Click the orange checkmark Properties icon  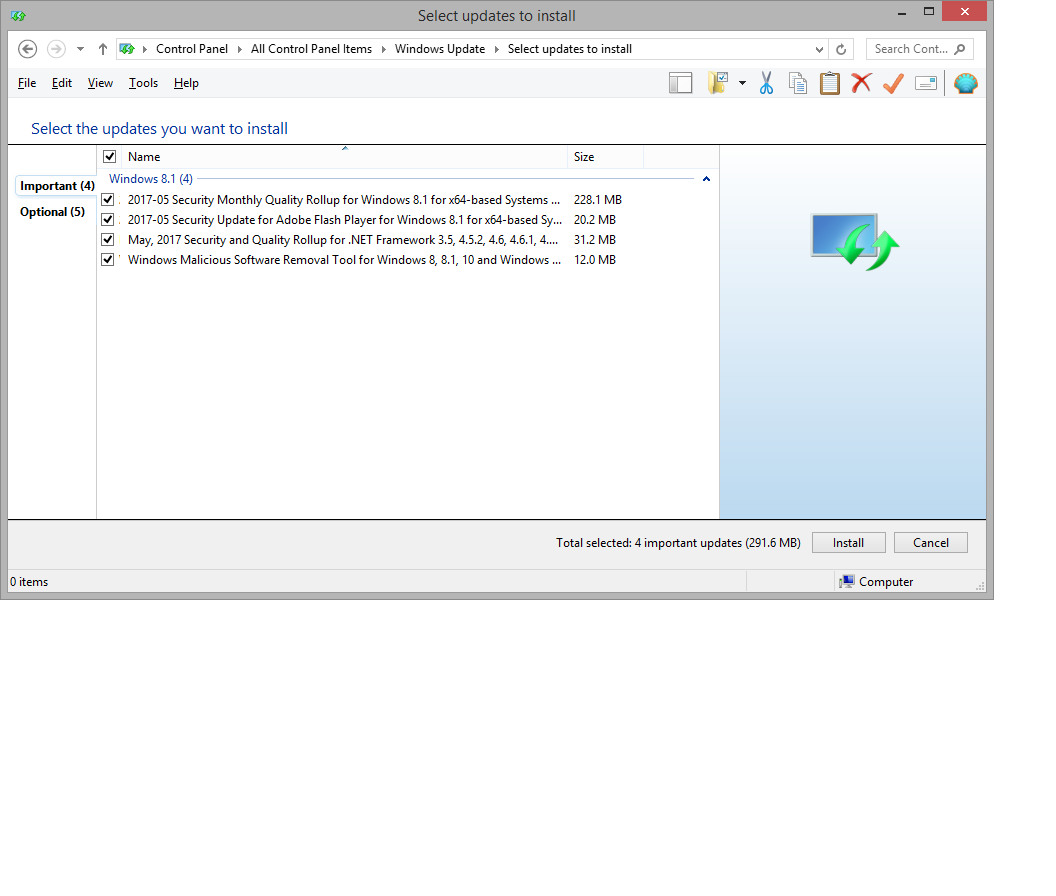[893, 84]
